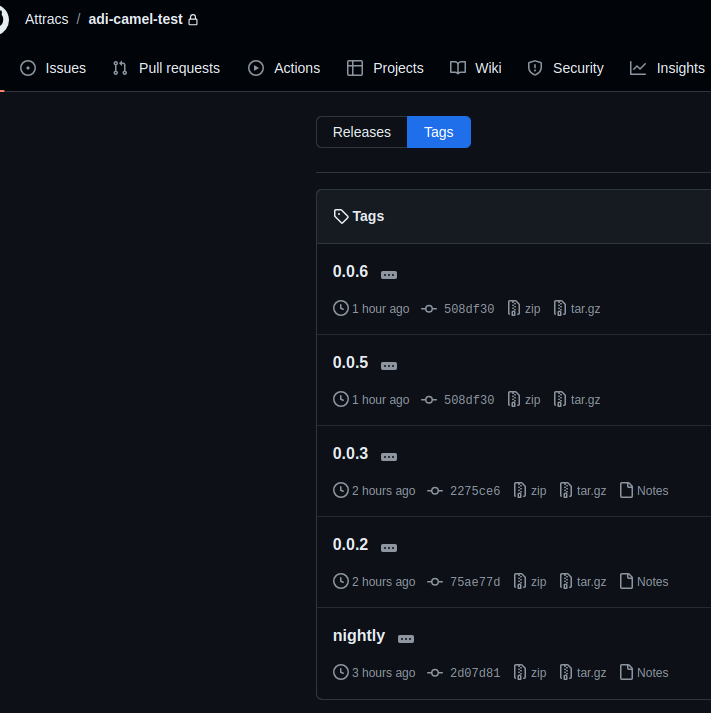Open commit 508df30 for tag 0.0.5
The width and height of the screenshot is (711, 713).
click(x=458, y=400)
